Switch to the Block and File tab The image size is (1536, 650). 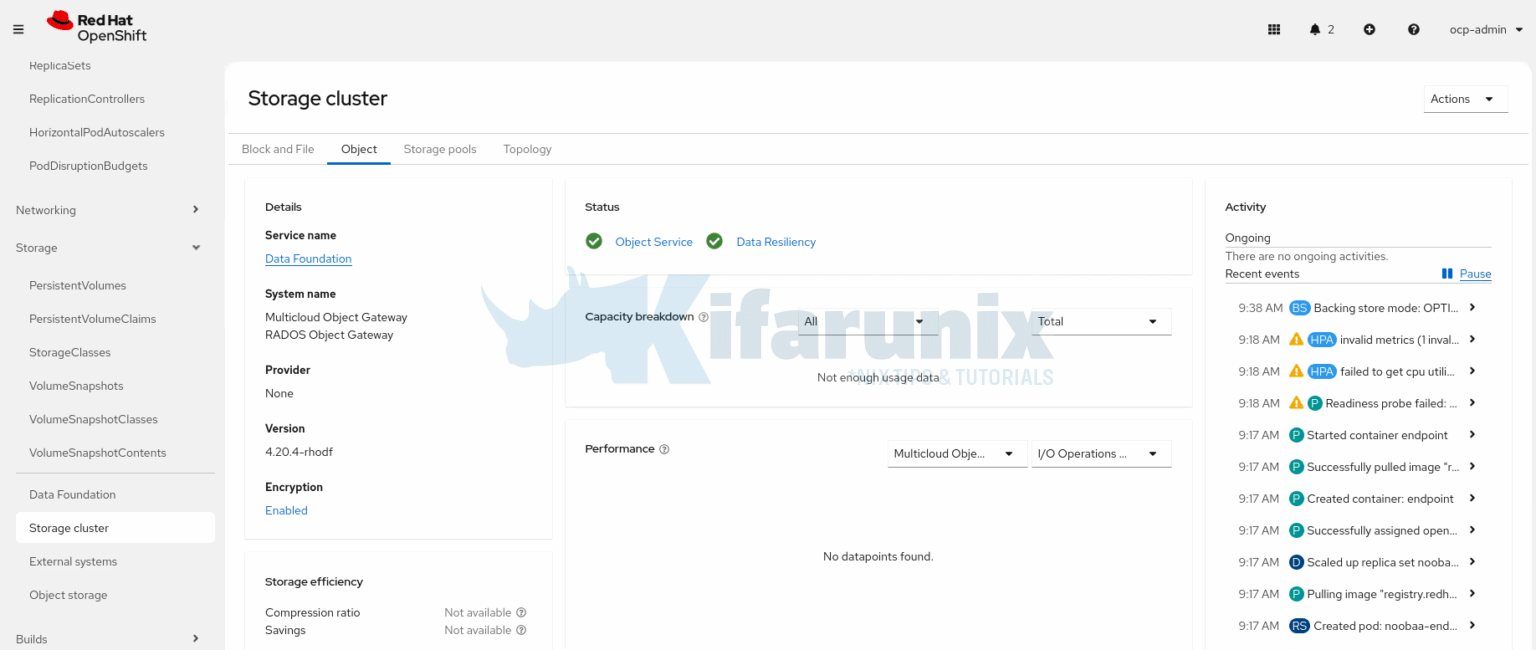(x=278, y=149)
